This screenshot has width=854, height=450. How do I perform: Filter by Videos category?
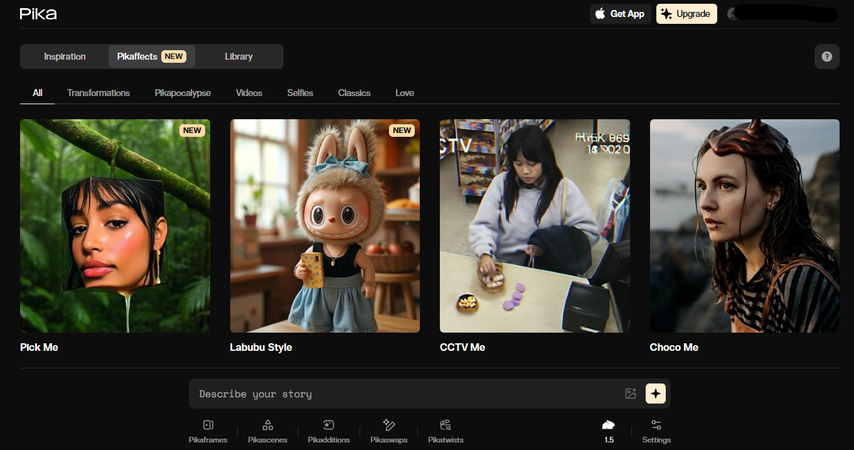coord(249,93)
